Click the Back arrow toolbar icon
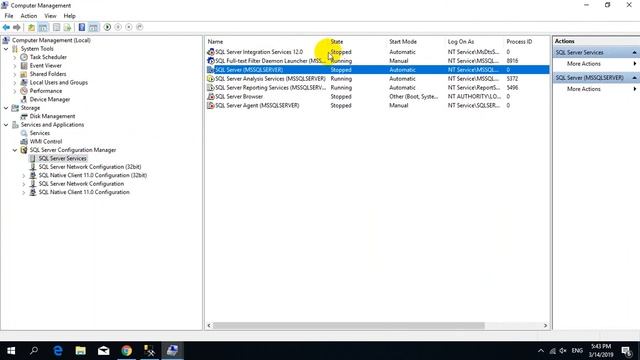This screenshot has width=640, height=360. (x=6, y=27)
